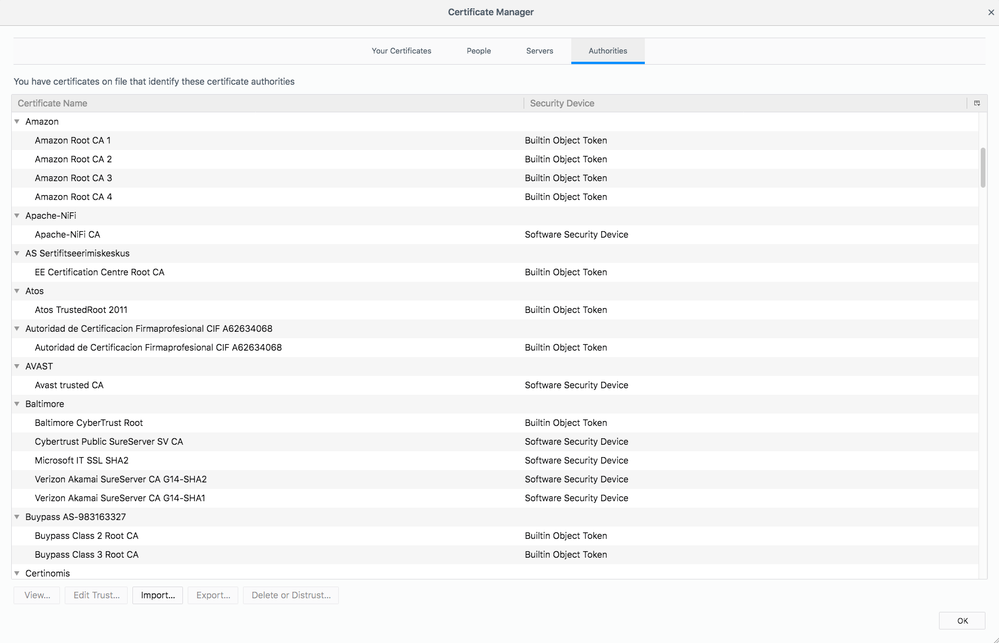Click the Delete or Distrust... button
This screenshot has width=999, height=643.
click(x=291, y=595)
